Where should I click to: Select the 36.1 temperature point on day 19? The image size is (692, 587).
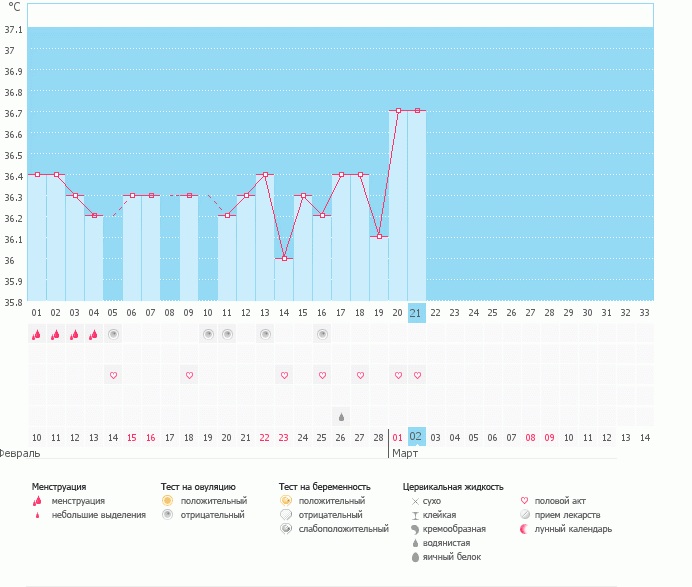(x=379, y=237)
